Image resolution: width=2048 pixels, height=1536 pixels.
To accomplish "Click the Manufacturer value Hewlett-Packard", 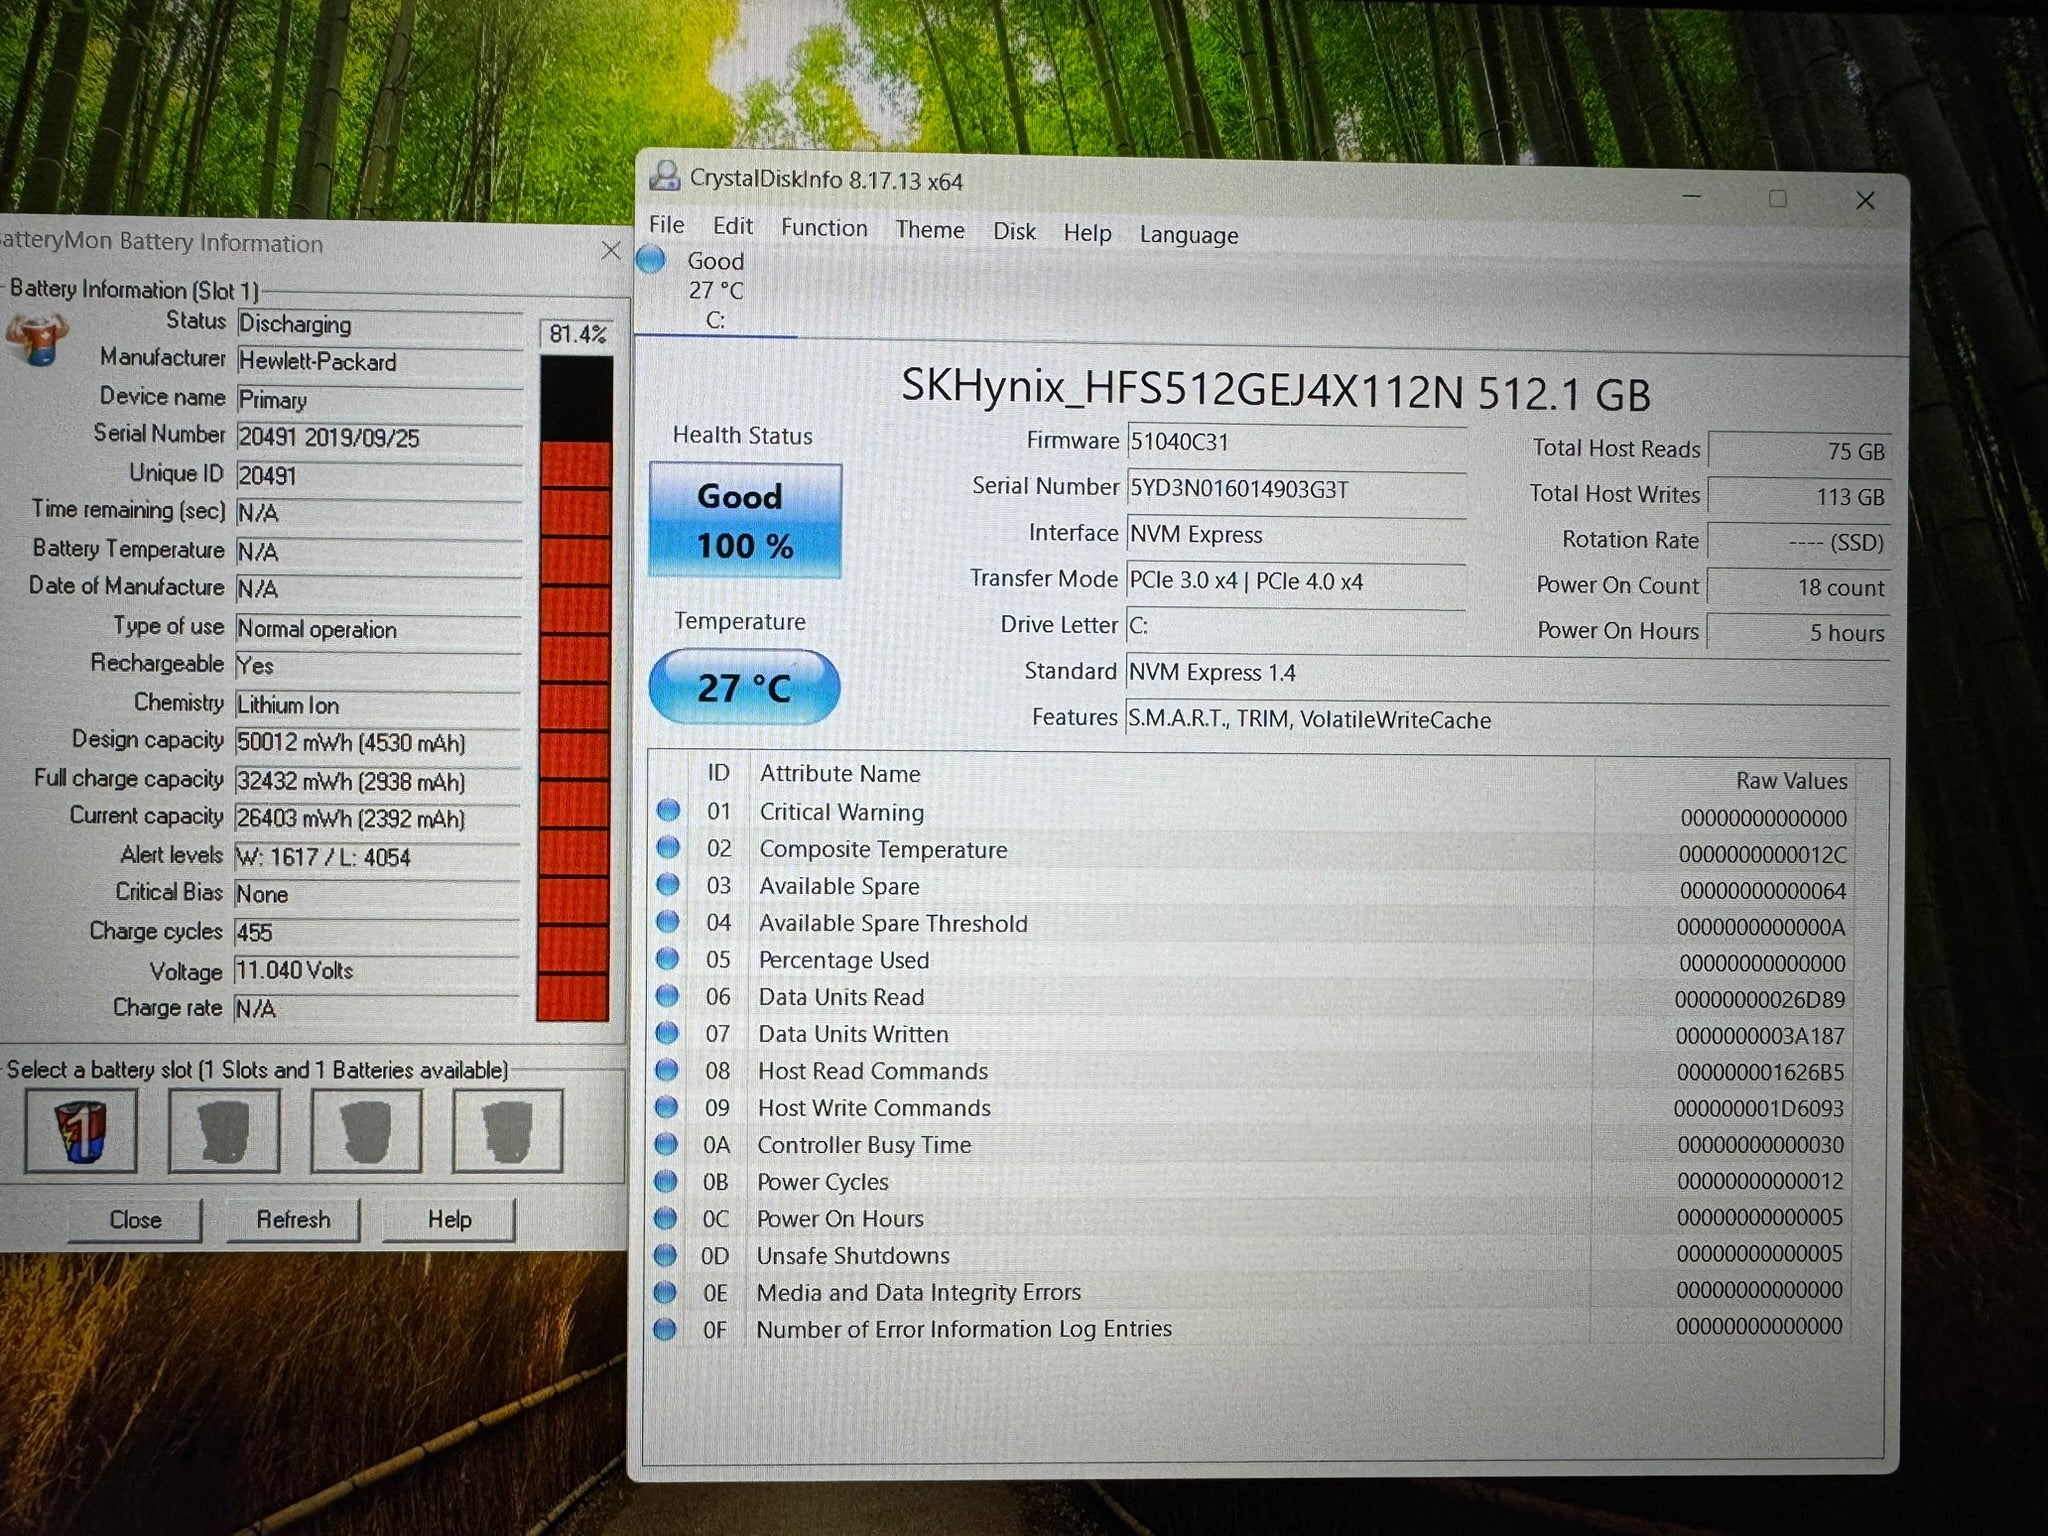I will click(x=379, y=362).
